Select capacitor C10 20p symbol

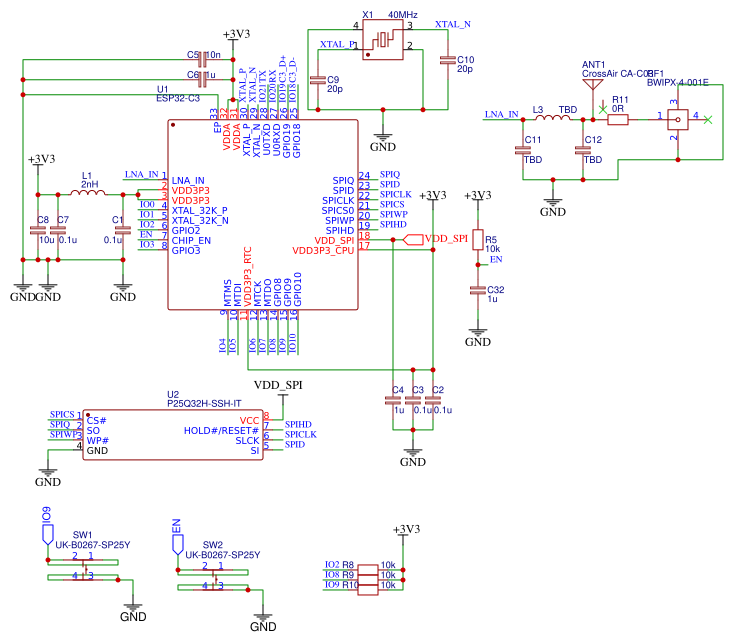(x=448, y=60)
